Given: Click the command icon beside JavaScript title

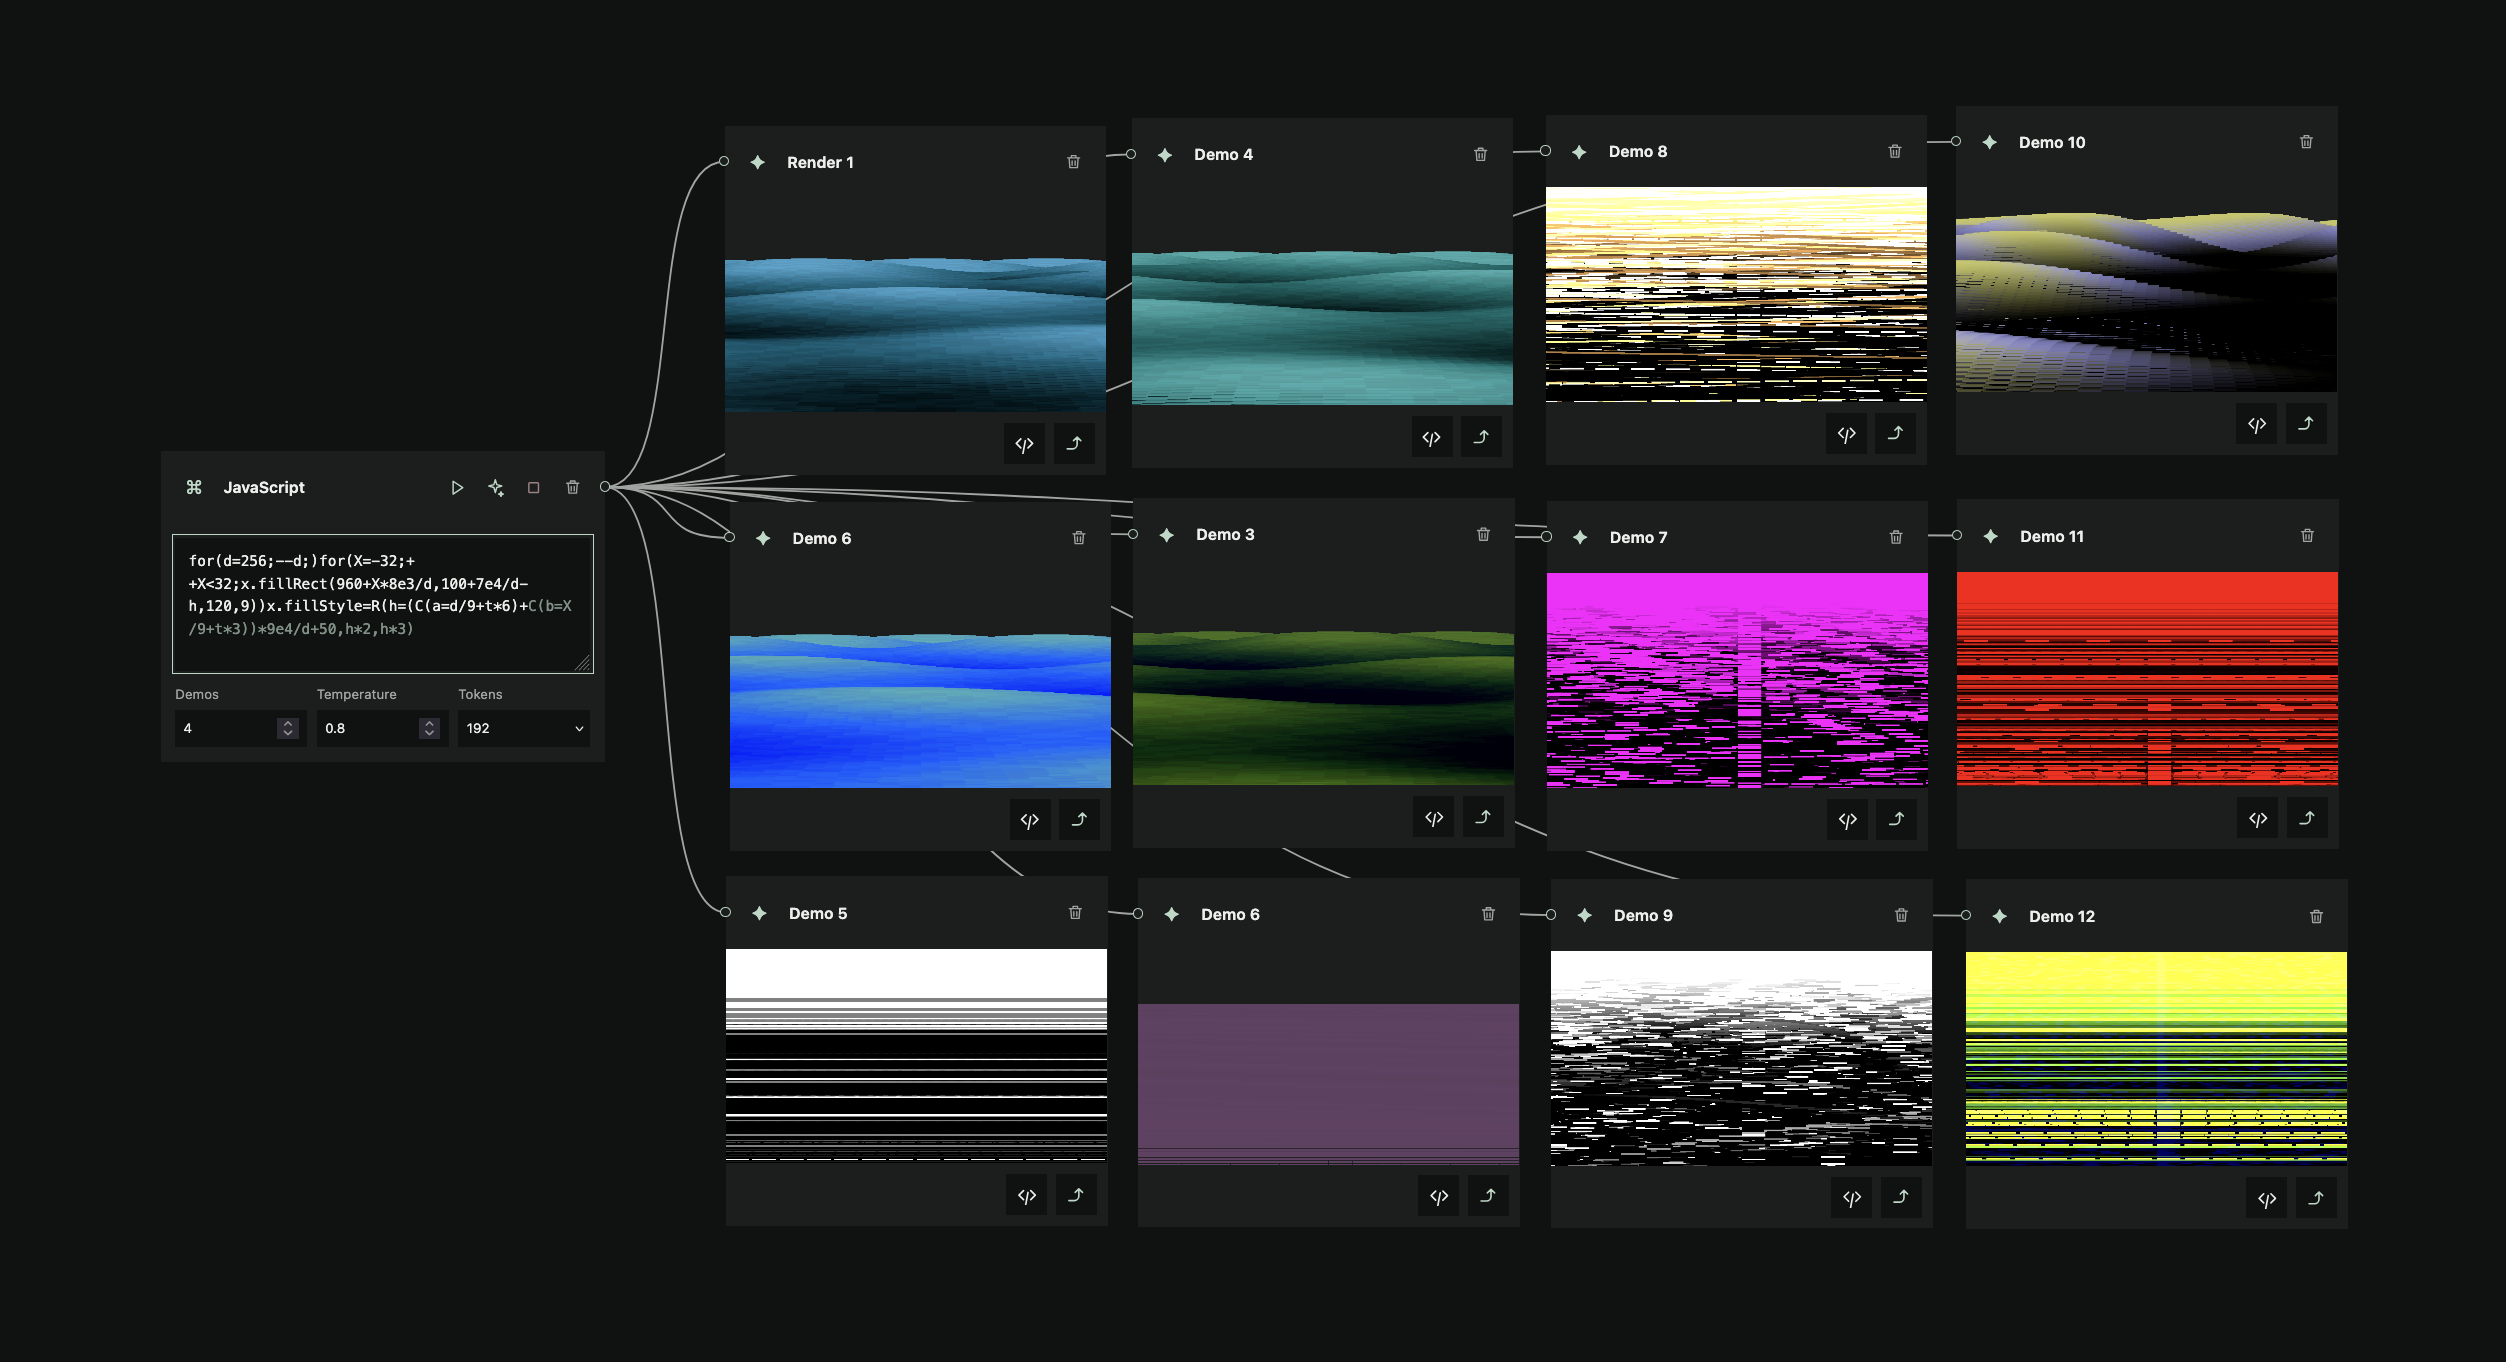Looking at the screenshot, I should [x=194, y=487].
